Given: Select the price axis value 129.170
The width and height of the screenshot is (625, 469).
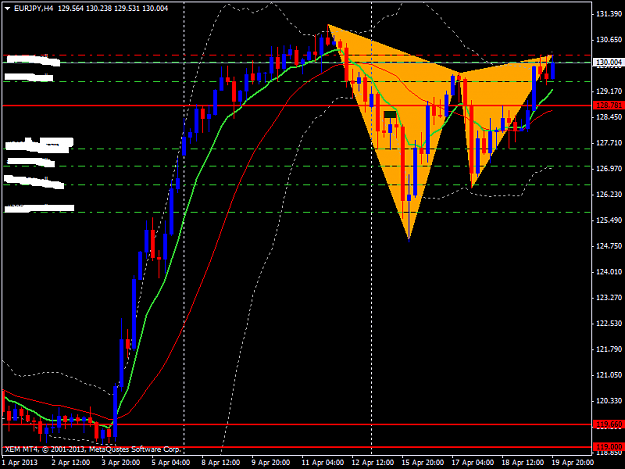Looking at the screenshot, I should 609,91.
